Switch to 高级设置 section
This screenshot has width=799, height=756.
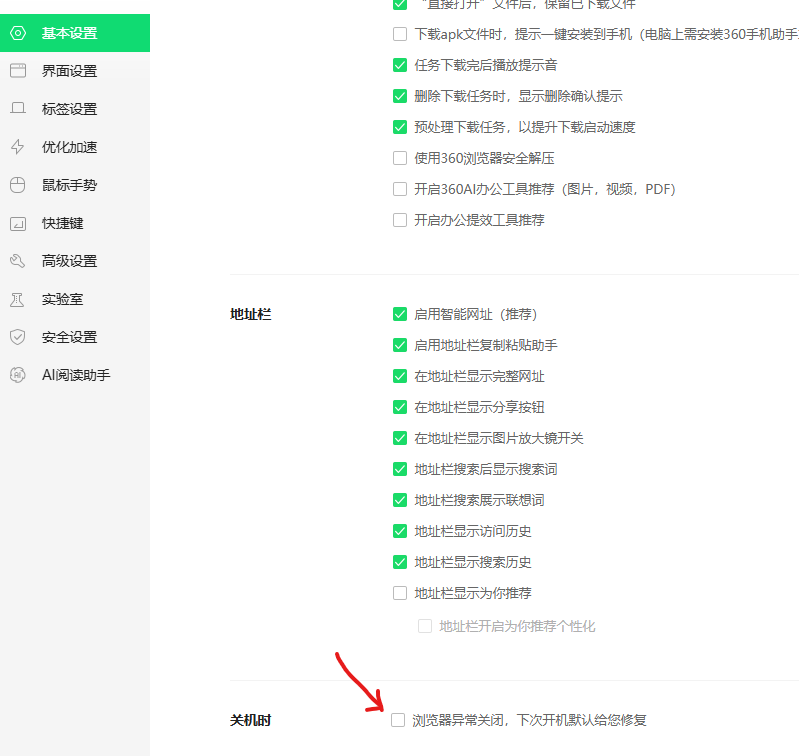[x=69, y=261]
